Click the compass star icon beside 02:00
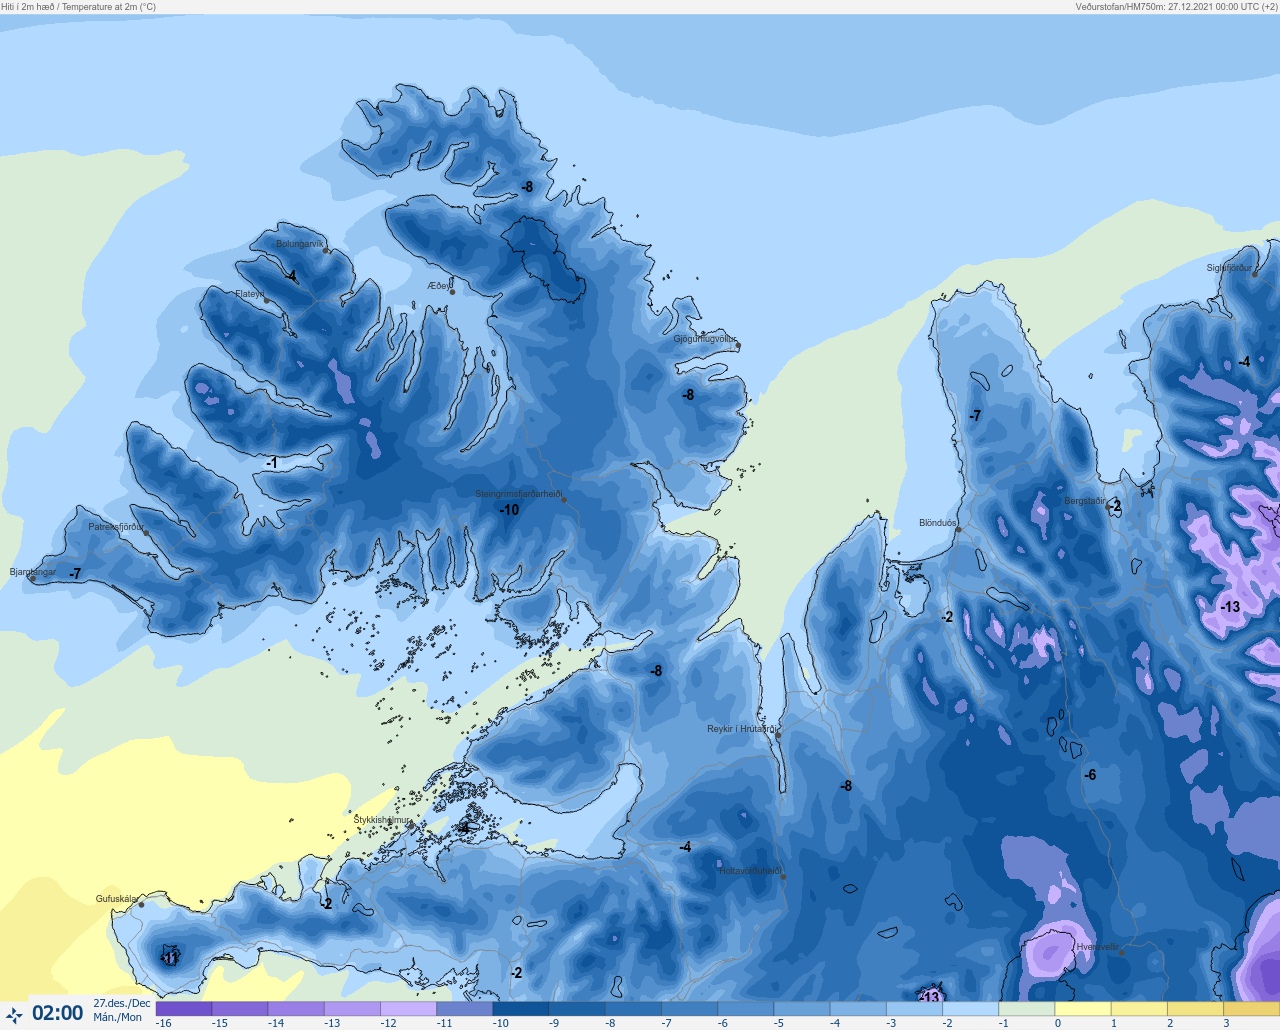Screen dimensions: 1280x1030 click(x=14, y=1015)
